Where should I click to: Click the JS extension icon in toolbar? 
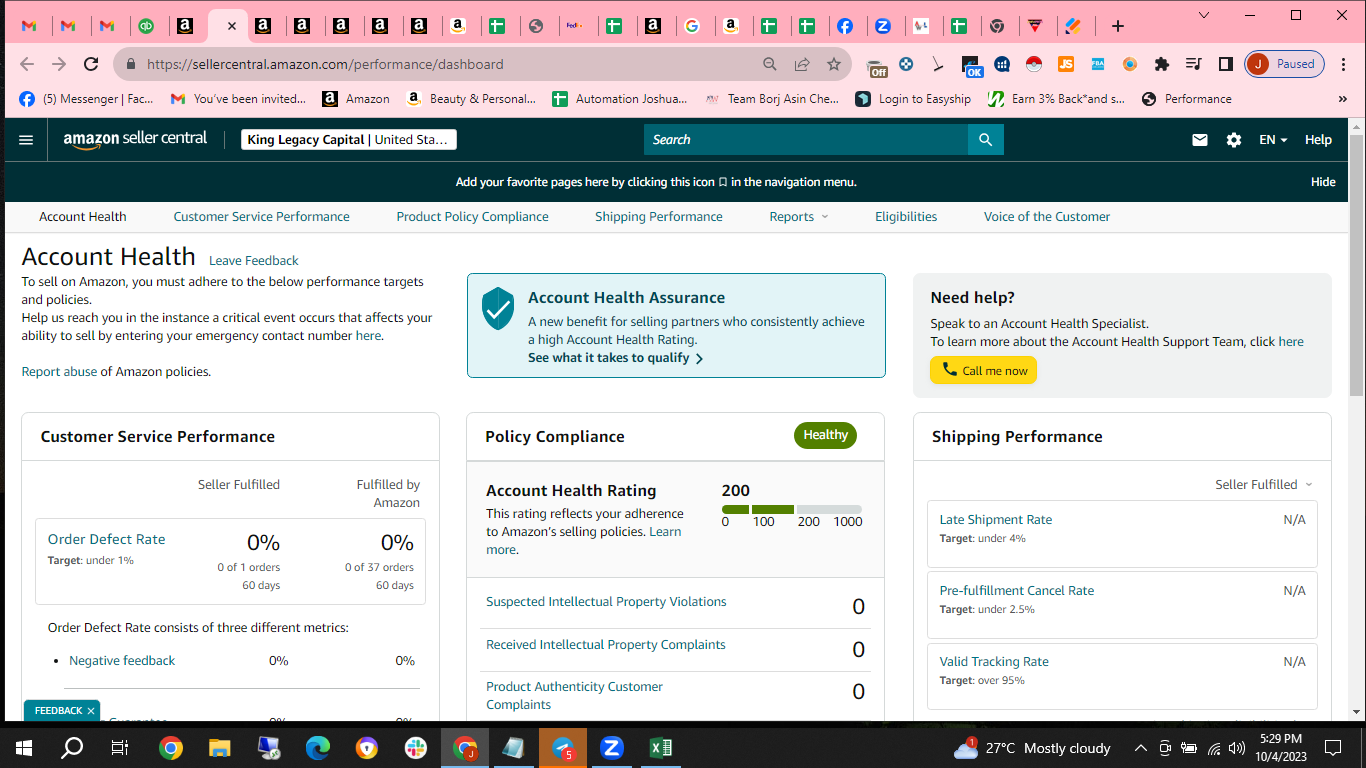point(1066,64)
